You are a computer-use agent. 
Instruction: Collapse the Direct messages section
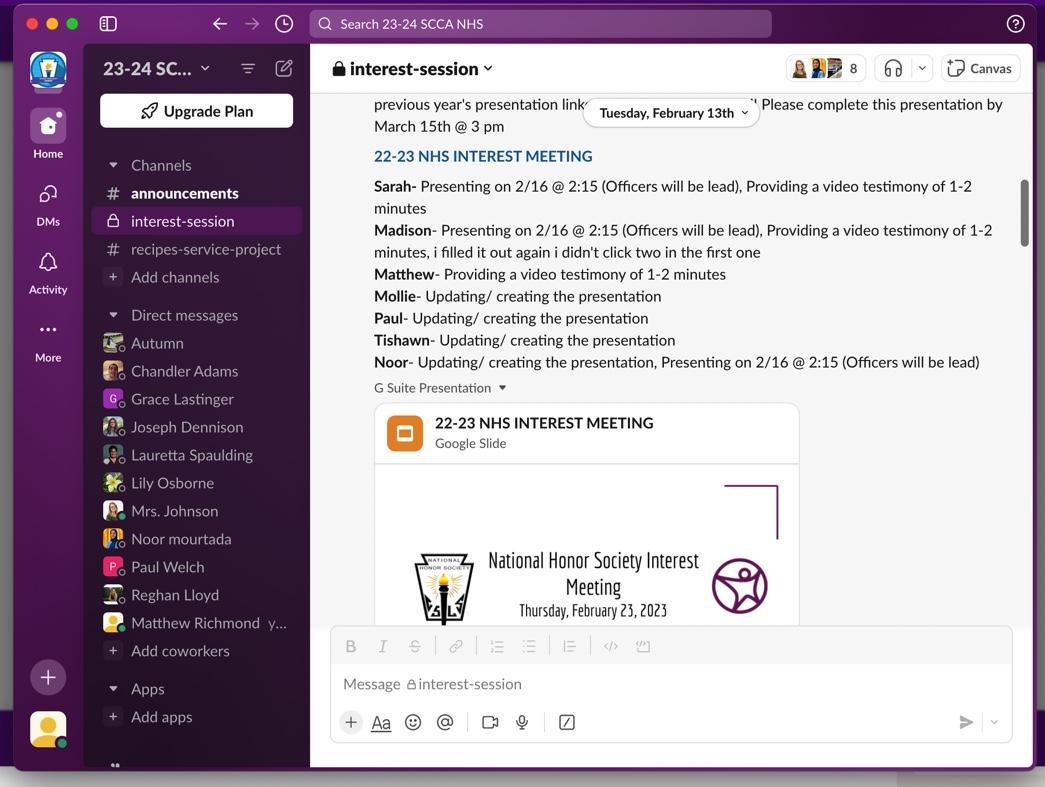click(113, 315)
